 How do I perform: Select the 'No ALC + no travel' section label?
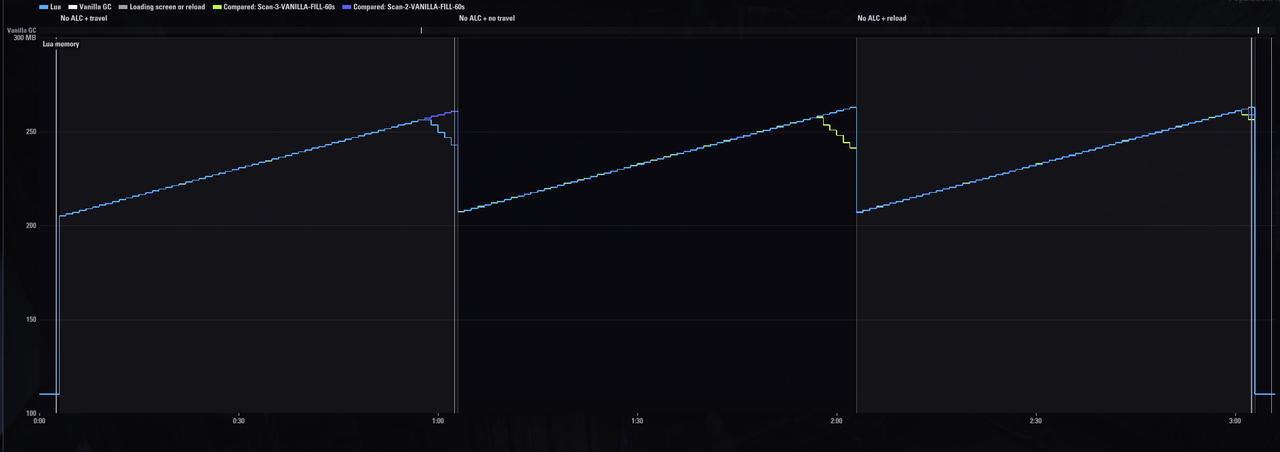coord(487,18)
